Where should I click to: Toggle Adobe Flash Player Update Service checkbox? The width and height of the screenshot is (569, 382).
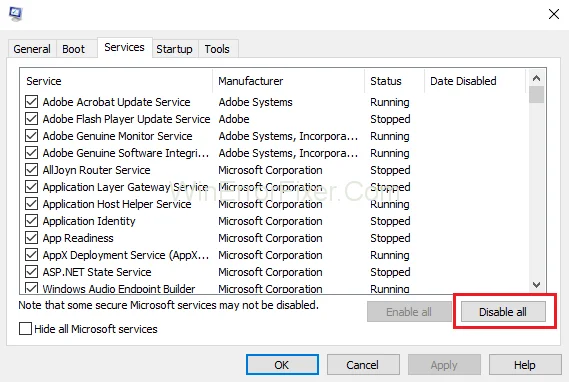pos(32,119)
